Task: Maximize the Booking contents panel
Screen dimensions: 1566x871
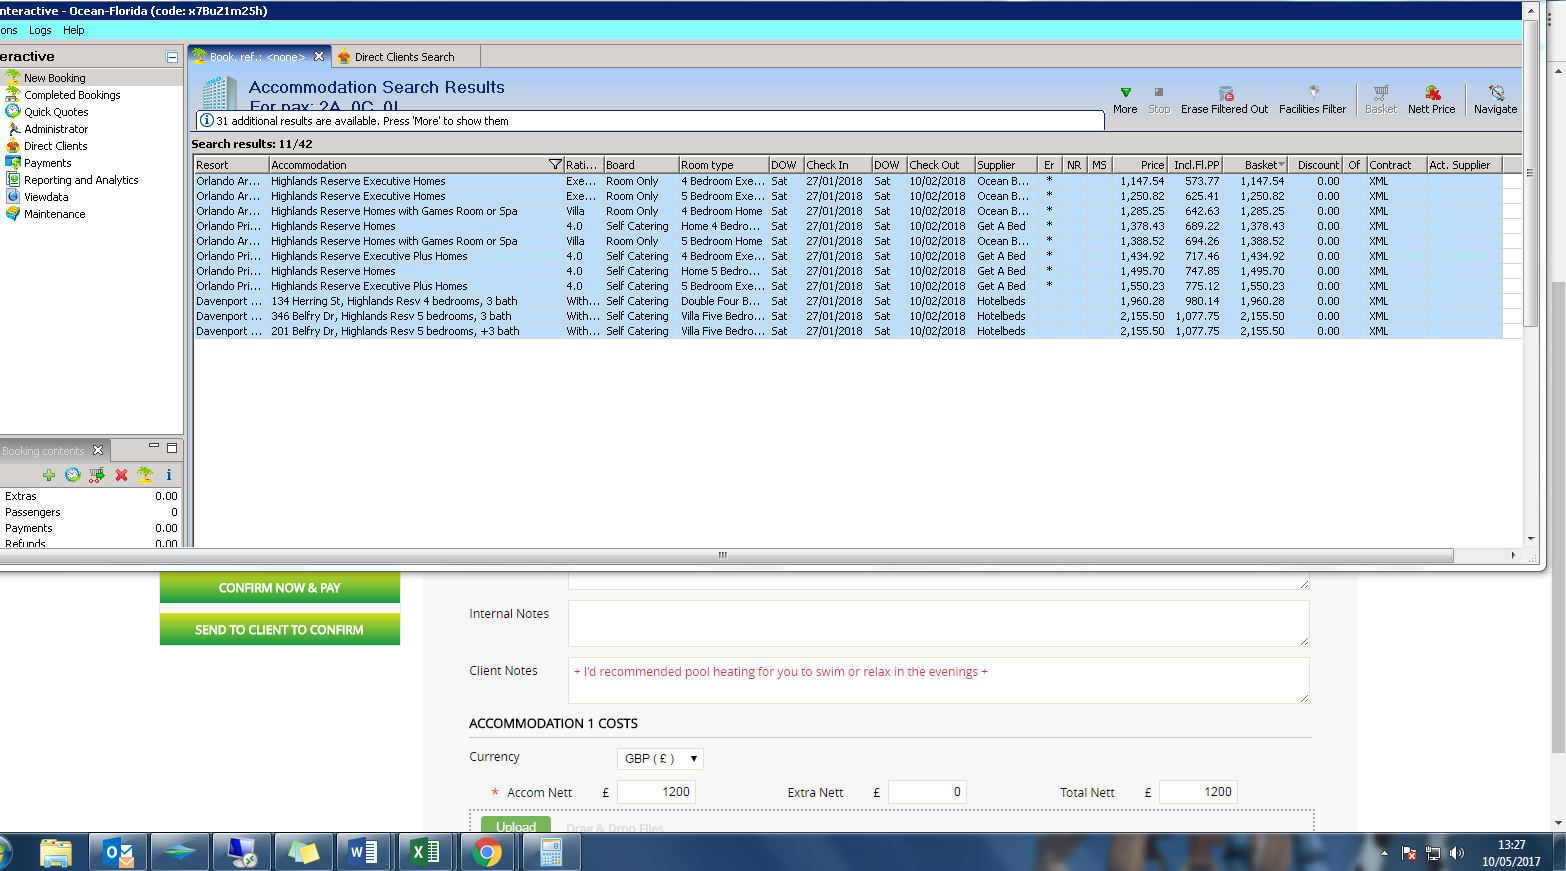Action: coord(172,447)
